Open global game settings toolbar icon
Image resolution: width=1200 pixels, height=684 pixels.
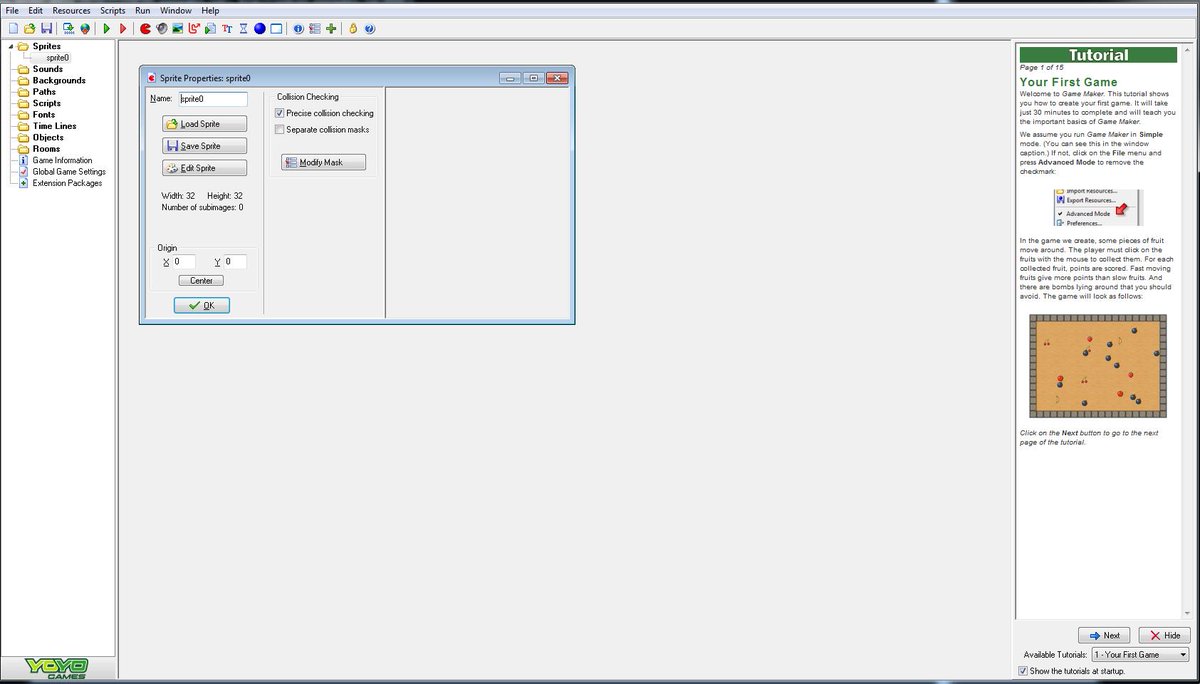click(314, 29)
